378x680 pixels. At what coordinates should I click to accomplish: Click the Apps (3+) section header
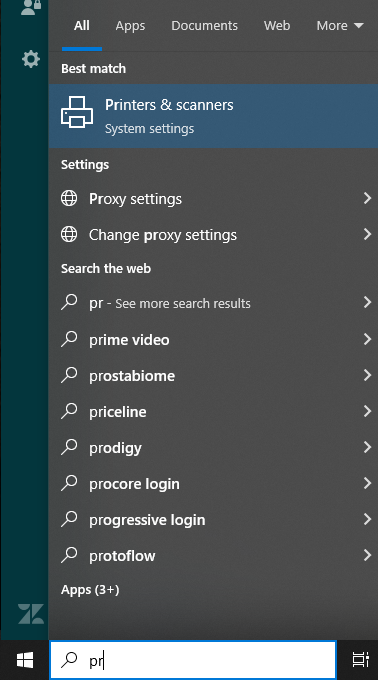pos(90,590)
